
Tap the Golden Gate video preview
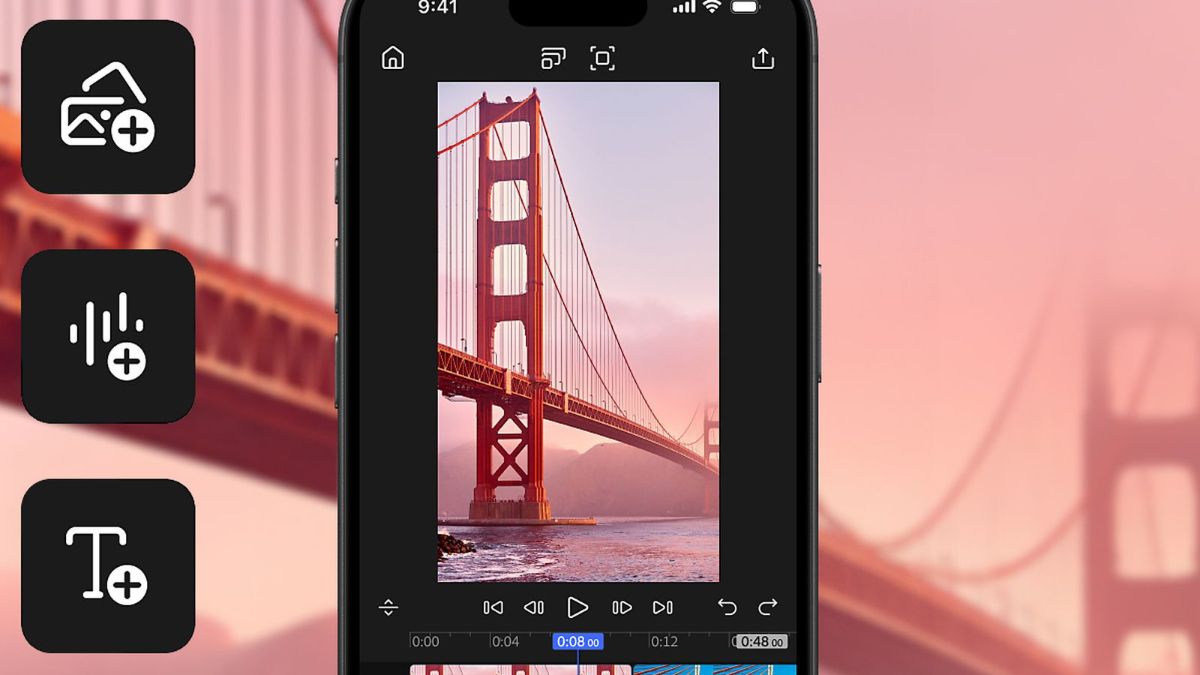(x=578, y=331)
